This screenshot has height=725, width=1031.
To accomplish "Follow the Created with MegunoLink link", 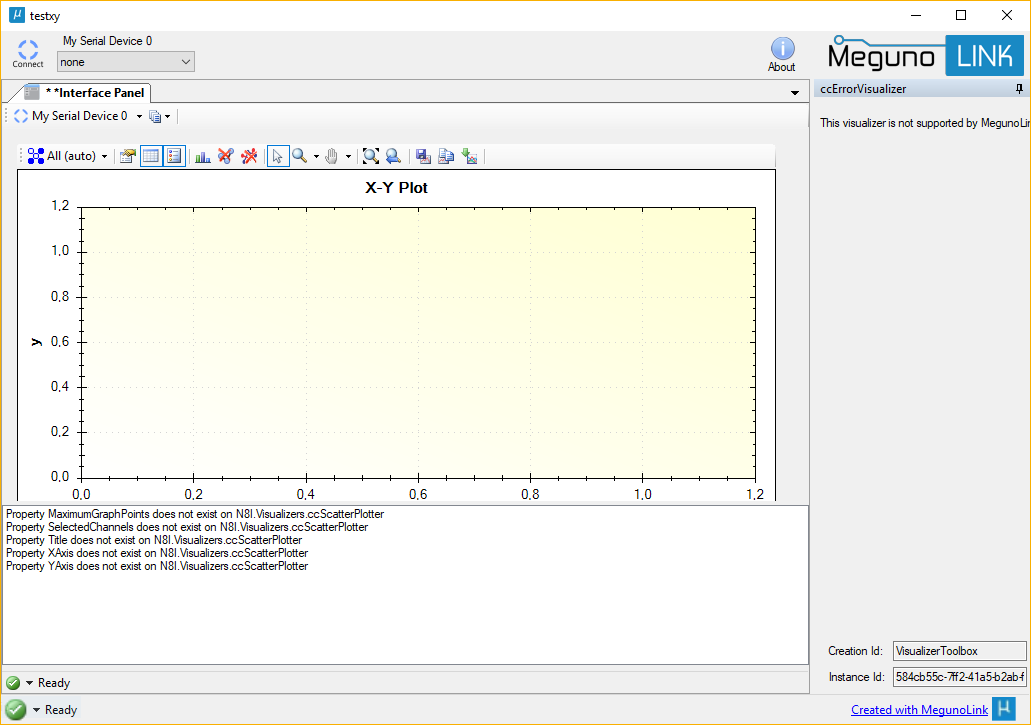I will [919, 710].
